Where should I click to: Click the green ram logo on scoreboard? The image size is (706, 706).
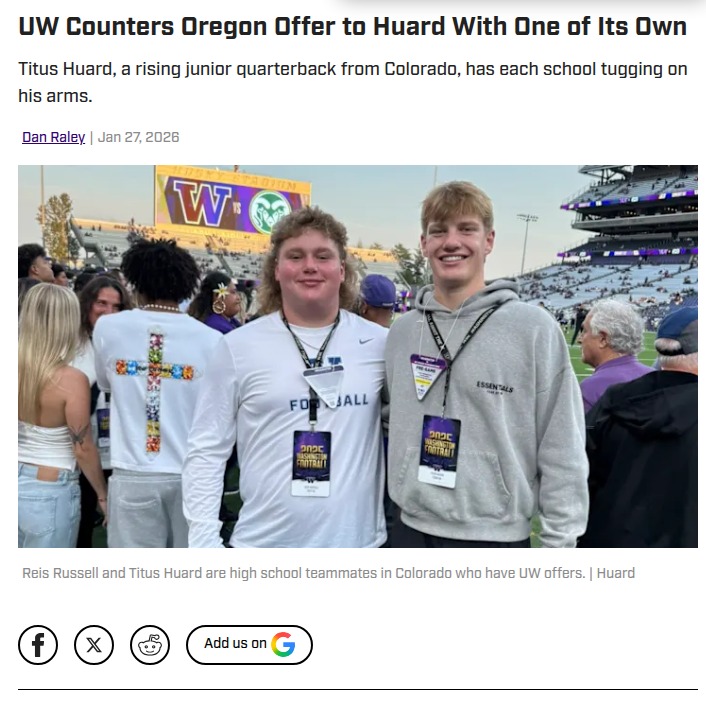pyautogui.click(x=270, y=211)
